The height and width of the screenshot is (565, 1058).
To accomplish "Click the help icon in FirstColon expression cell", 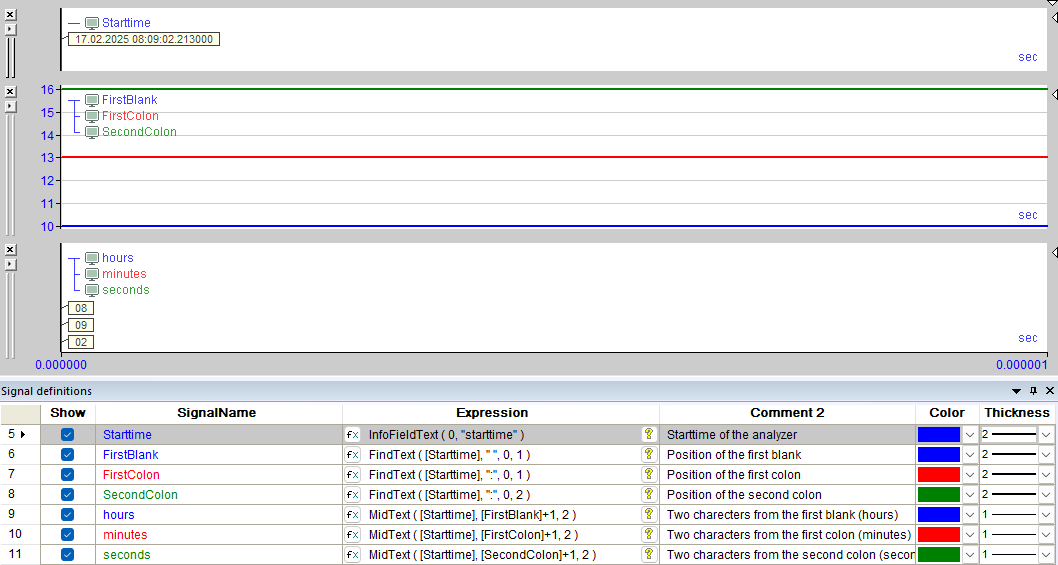I will (x=649, y=475).
